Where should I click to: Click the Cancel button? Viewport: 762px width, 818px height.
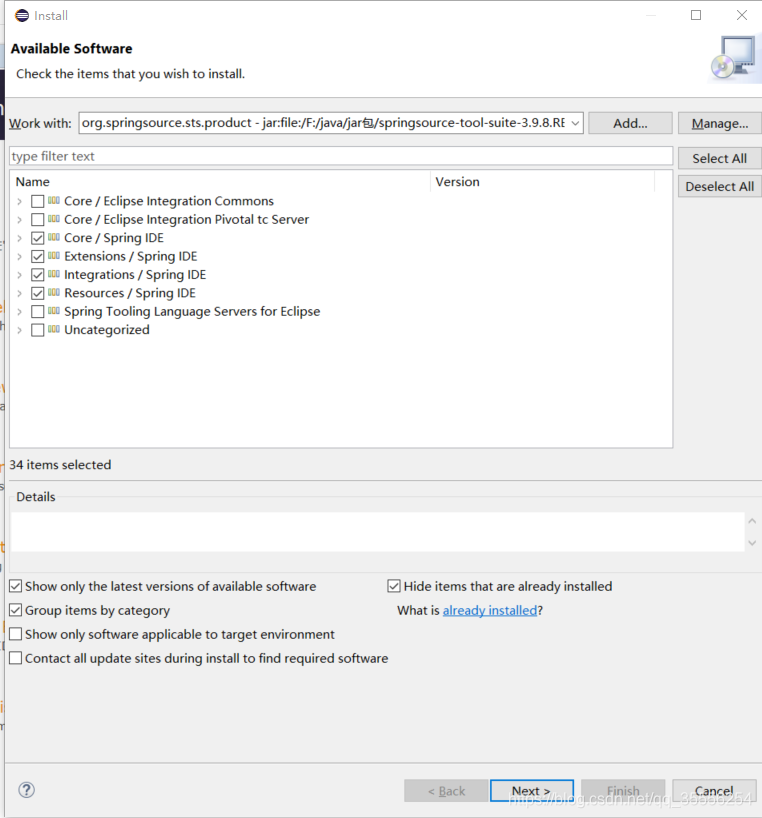pyautogui.click(x=714, y=791)
